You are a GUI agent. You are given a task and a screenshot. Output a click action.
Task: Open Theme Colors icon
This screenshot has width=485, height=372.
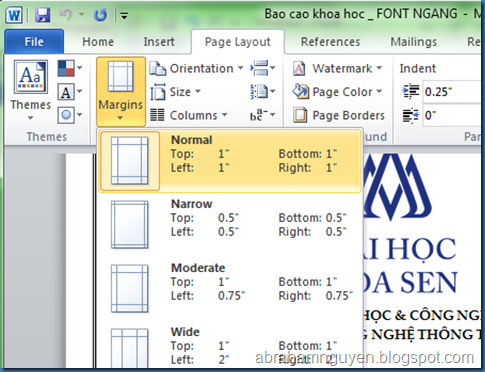click(70, 68)
